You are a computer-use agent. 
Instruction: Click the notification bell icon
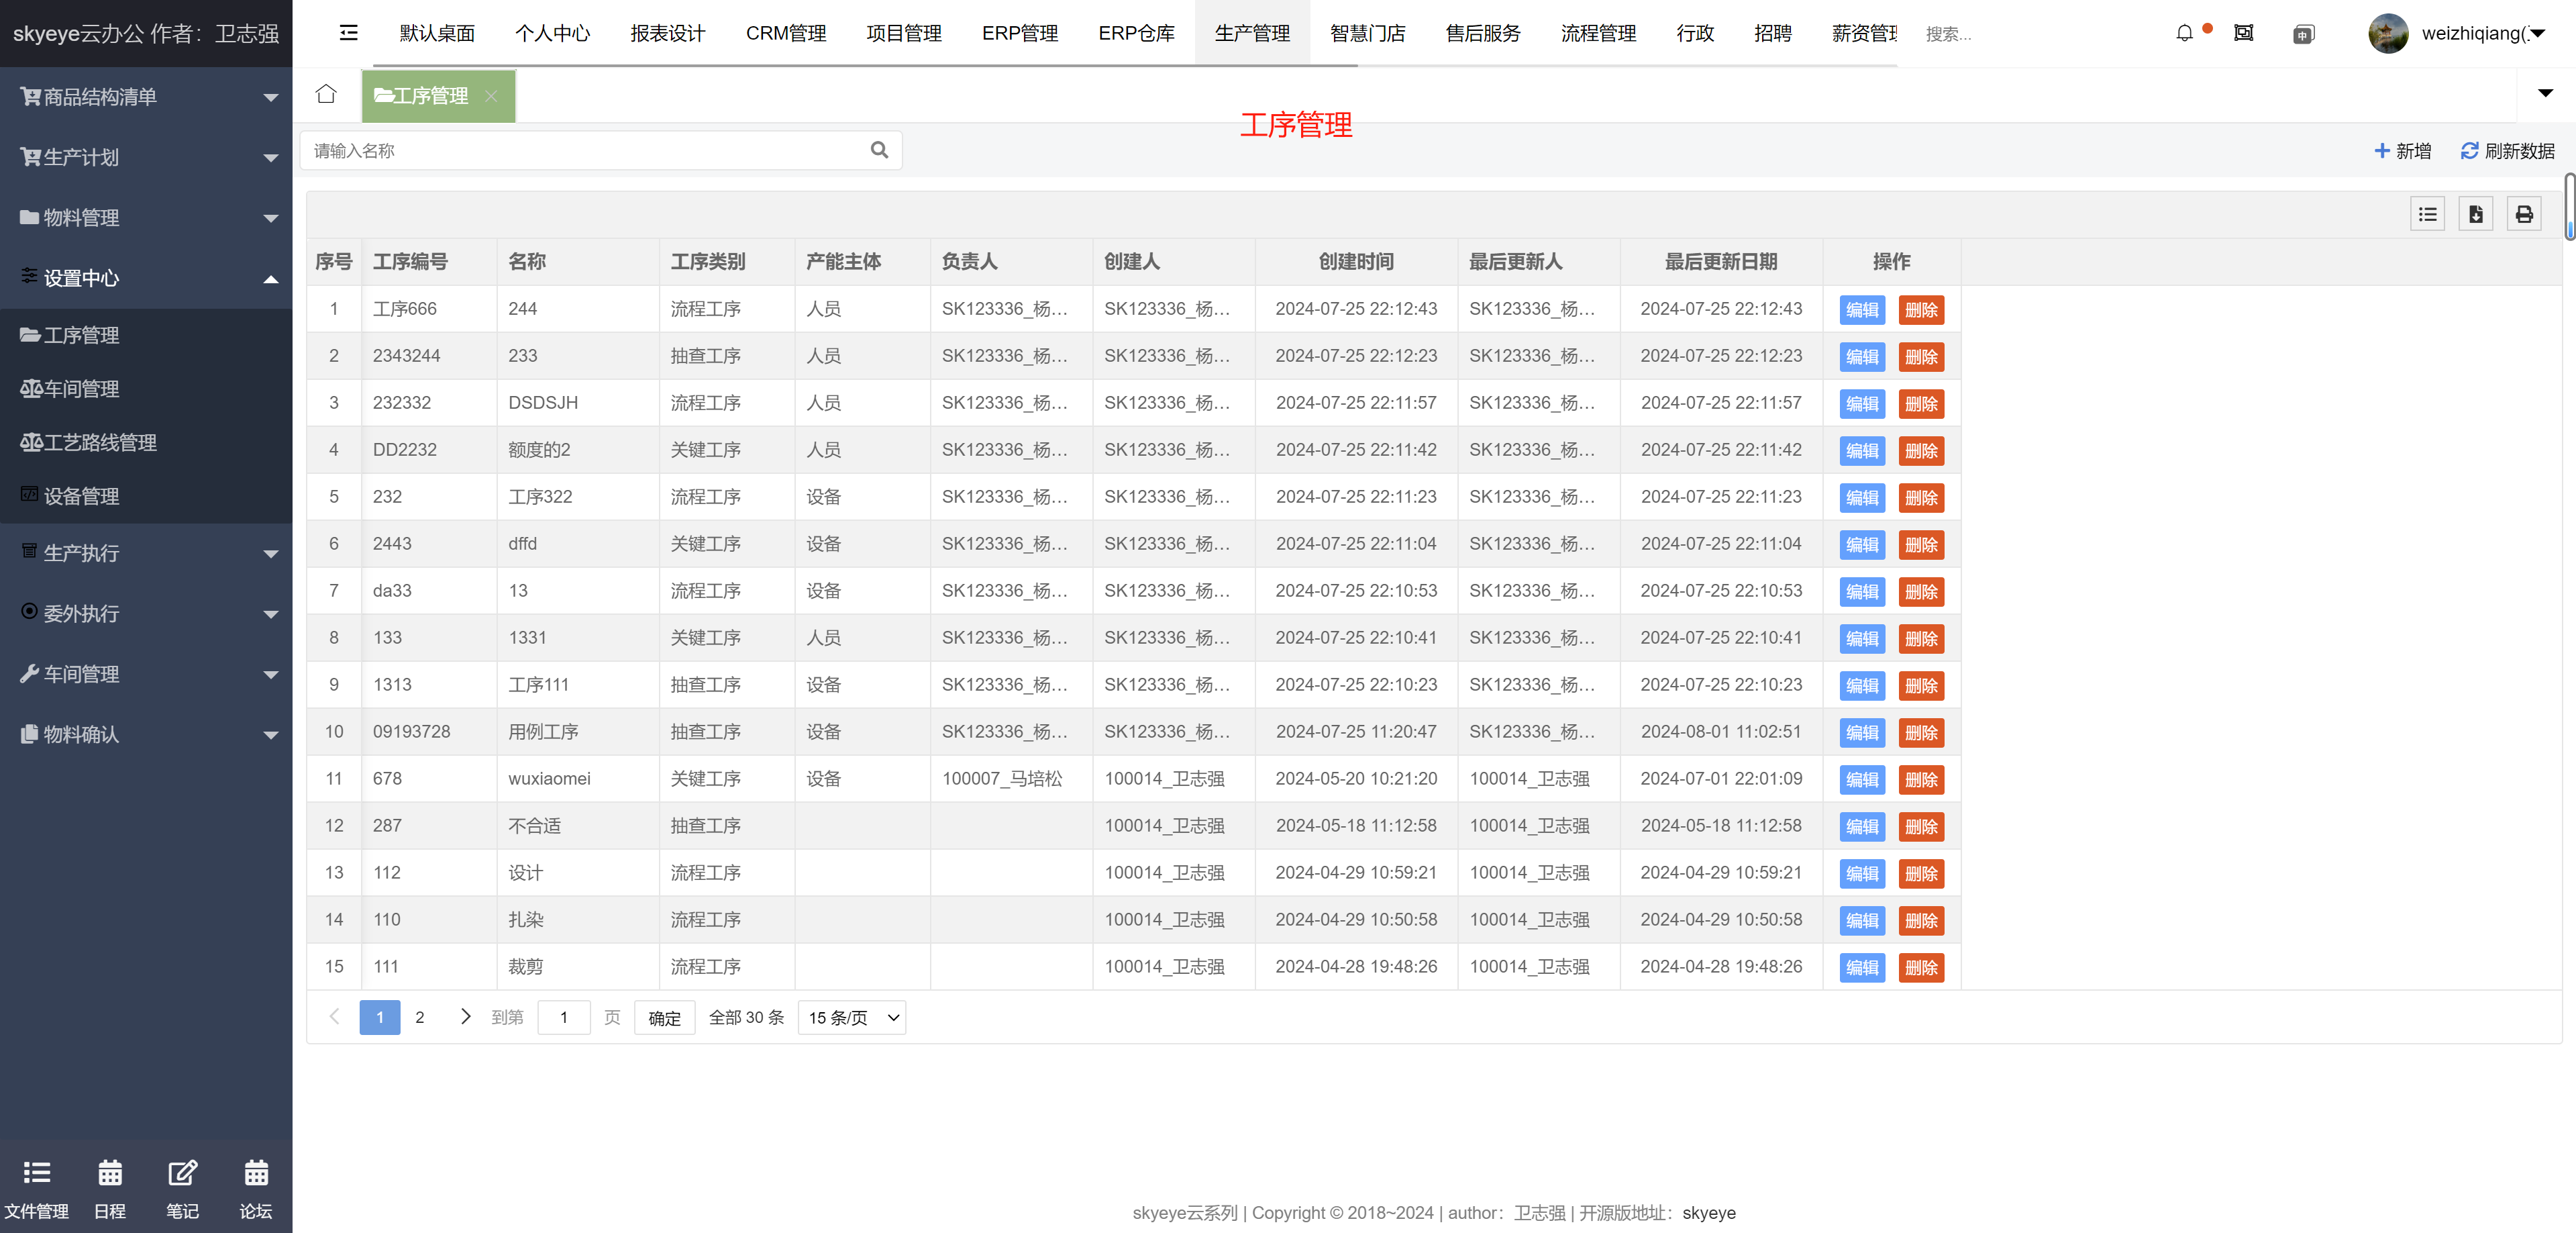click(2184, 33)
